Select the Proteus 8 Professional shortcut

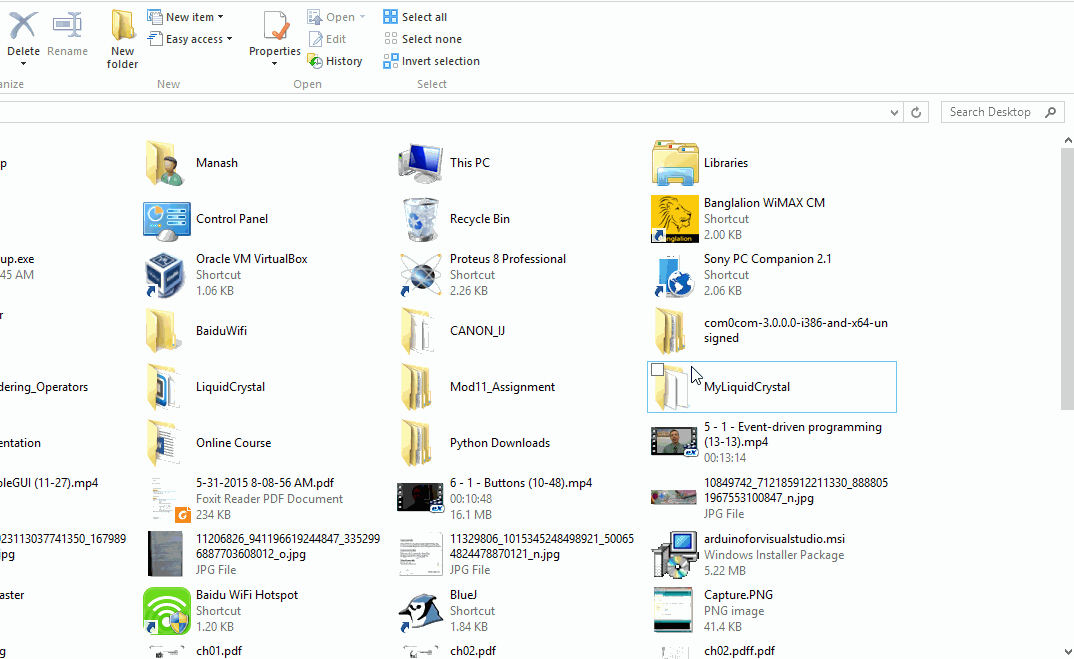[421, 275]
